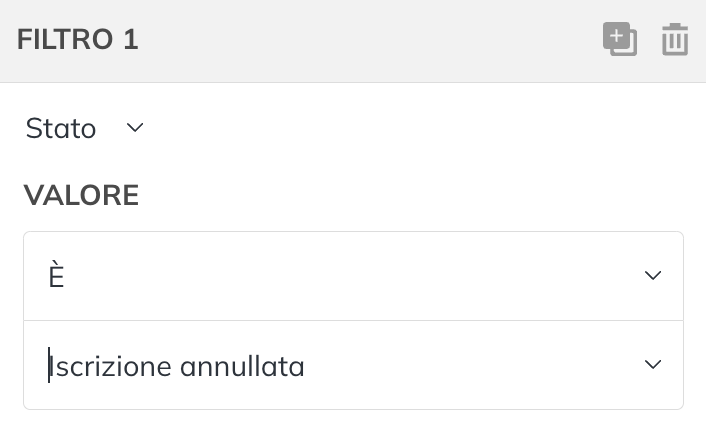706x436 pixels.
Task: Click the chevron next to Stato
Action: tap(135, 128)
